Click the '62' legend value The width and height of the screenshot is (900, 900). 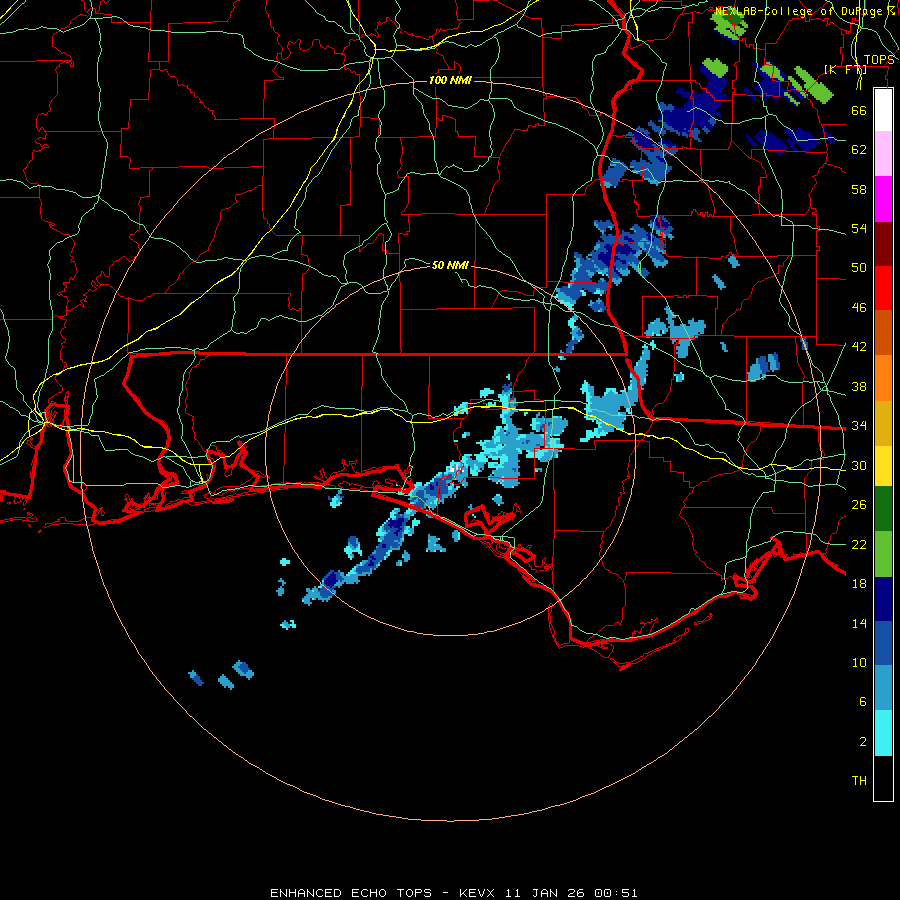point(859,150)
